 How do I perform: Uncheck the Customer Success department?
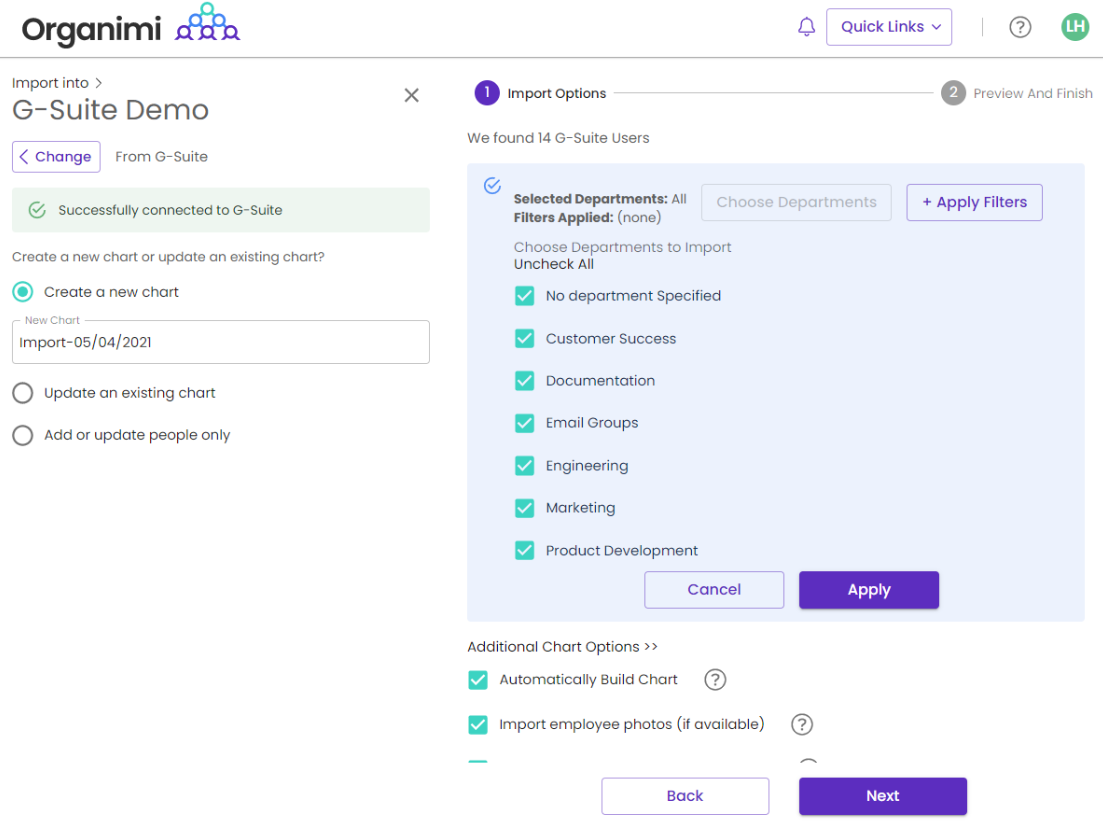[x=525, y=339]
